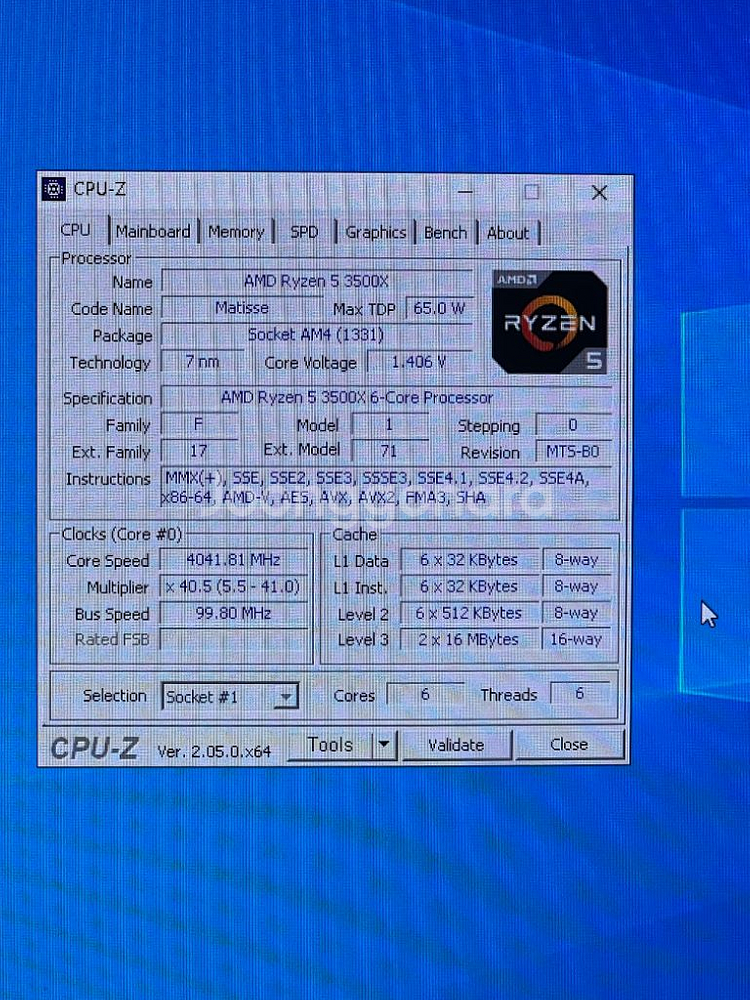Select the SPD tab

(304, 232)
